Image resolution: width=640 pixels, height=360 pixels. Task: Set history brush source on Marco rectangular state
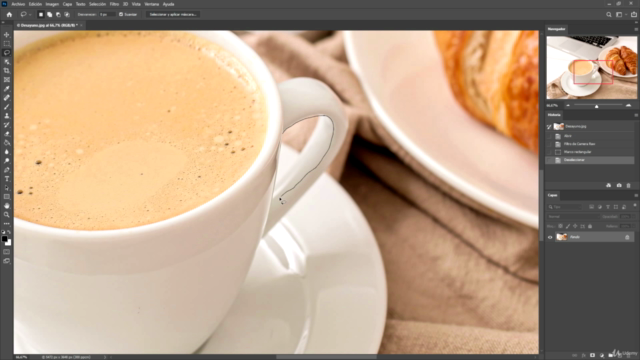point(549,152)
